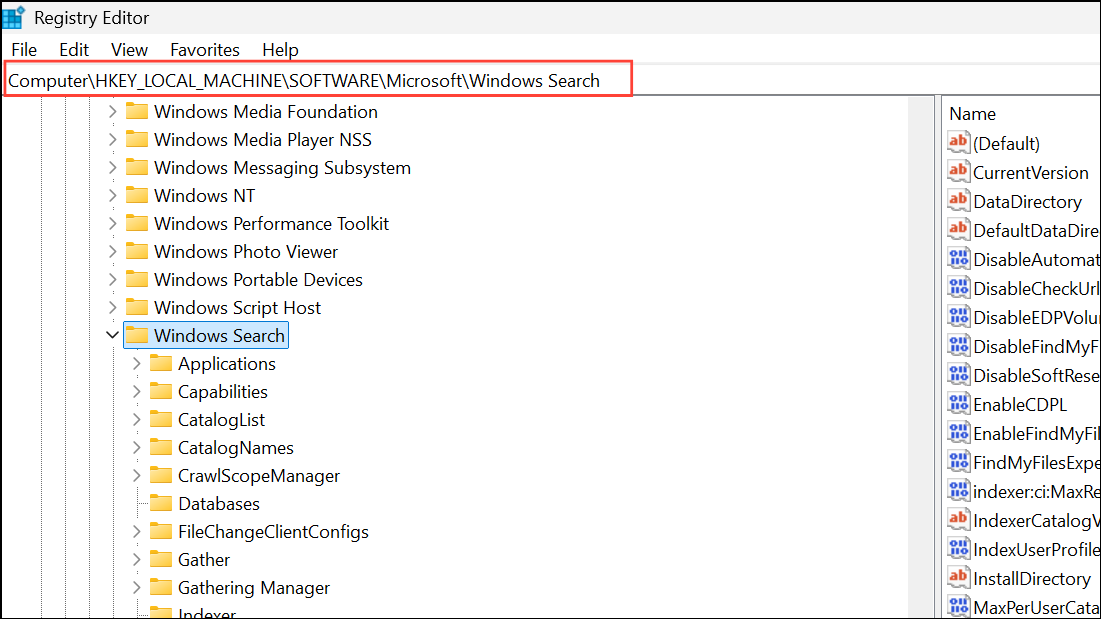The image size is (1101, 619).
Task: Expand the CrawlScopeManager subkey
Action: (x=137, y=476)
